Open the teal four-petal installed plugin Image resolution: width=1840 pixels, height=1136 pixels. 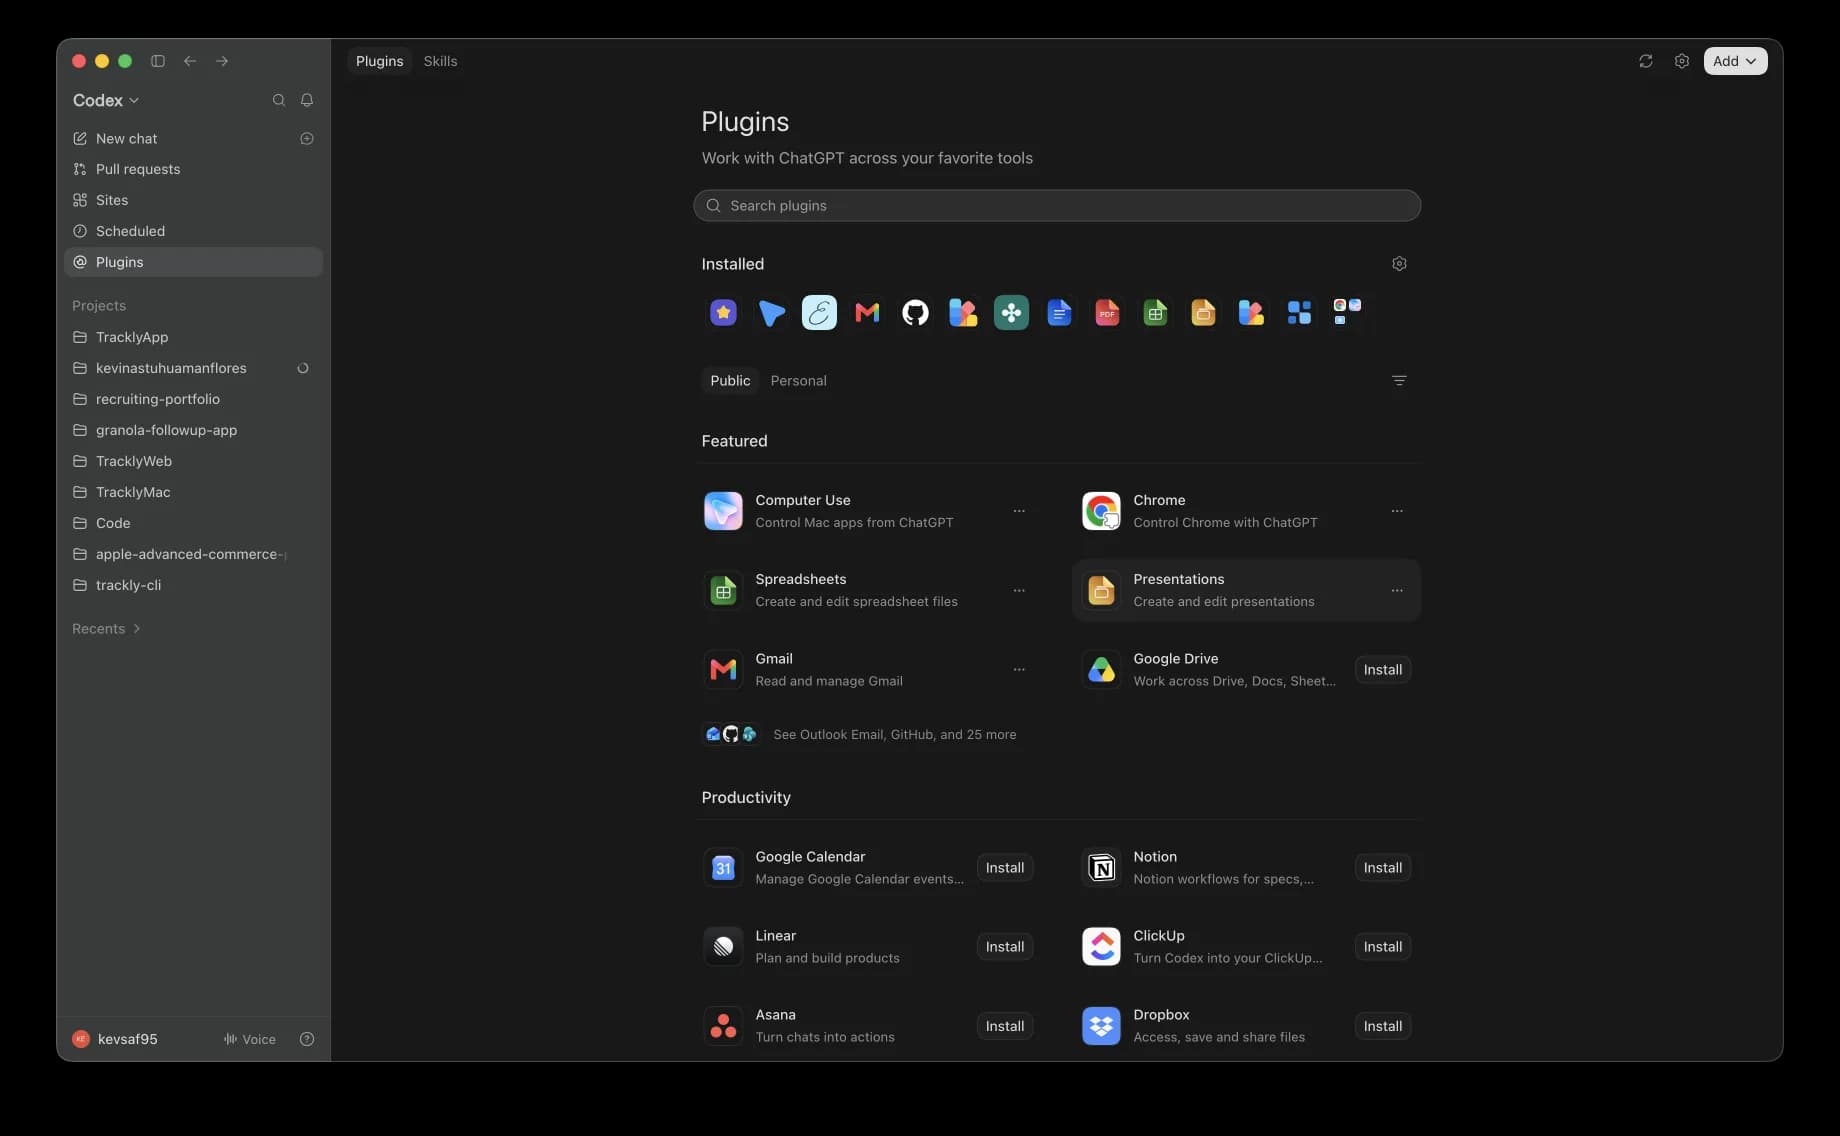pyautogui.click(x=1011, y=313)
